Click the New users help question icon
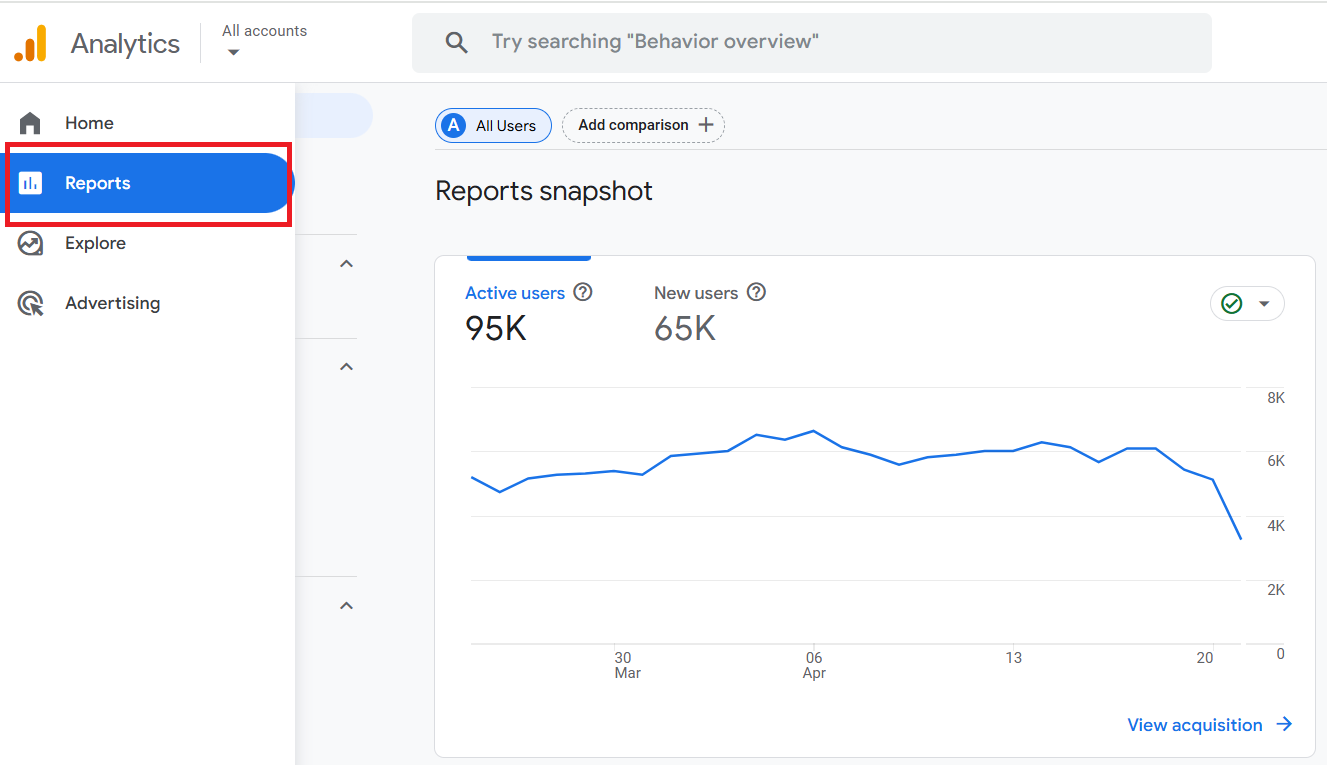 (x=757, y=292)
